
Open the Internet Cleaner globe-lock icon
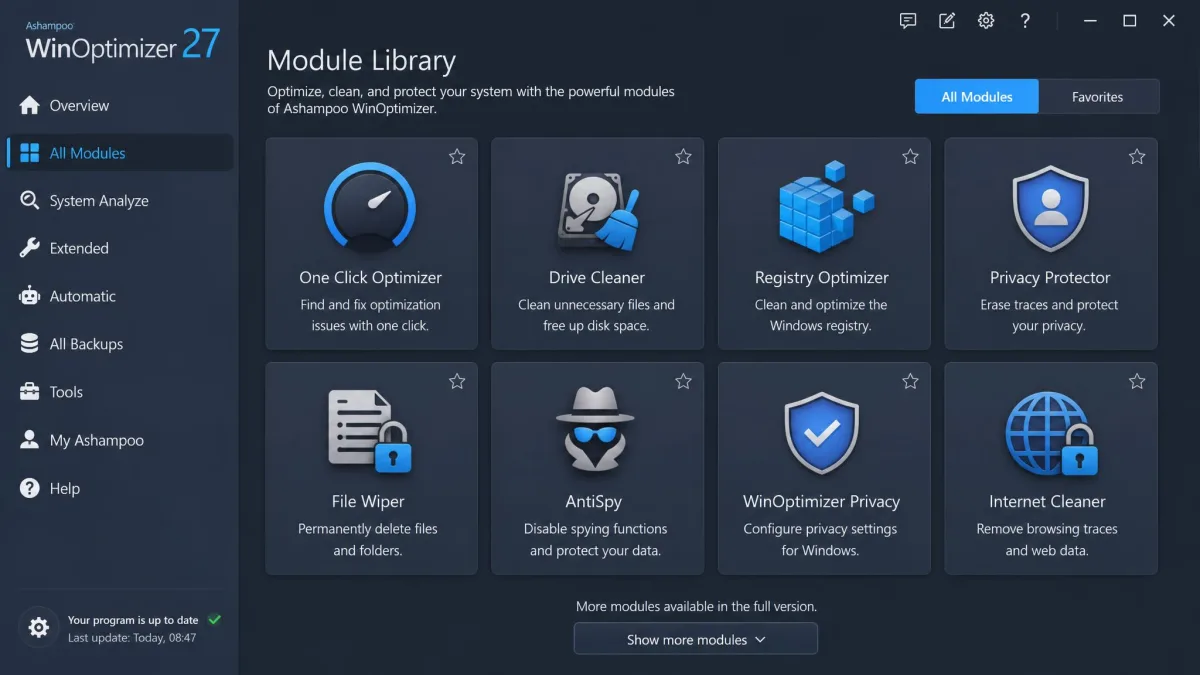pyautogui.click(x=1051, y=433)
